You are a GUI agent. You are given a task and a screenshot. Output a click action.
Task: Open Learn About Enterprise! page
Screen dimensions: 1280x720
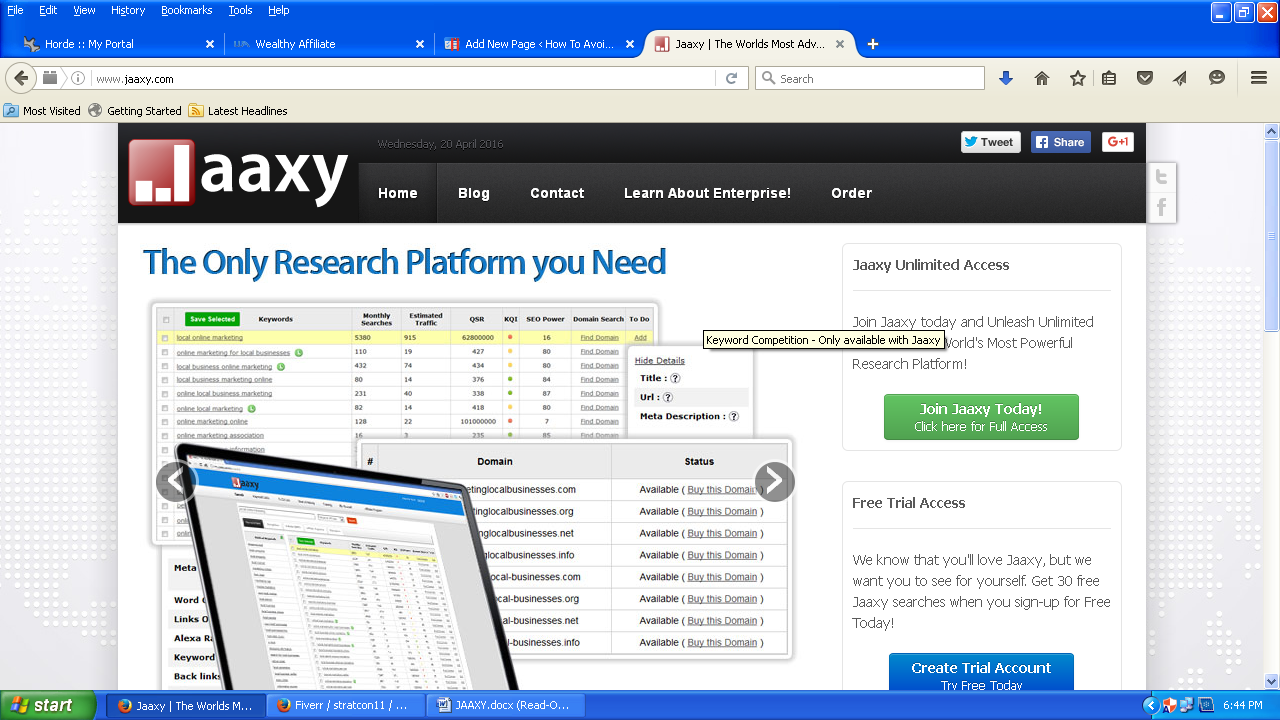pyautogui.click(x=707, y=193)
